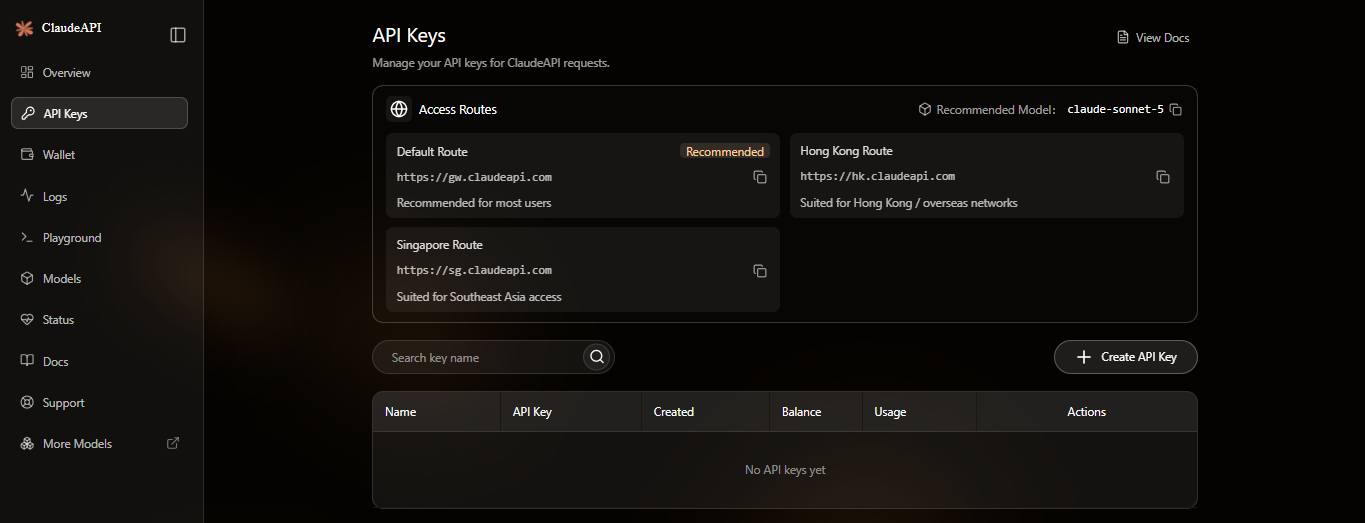Click the magnifier search button

click(597, 357)
